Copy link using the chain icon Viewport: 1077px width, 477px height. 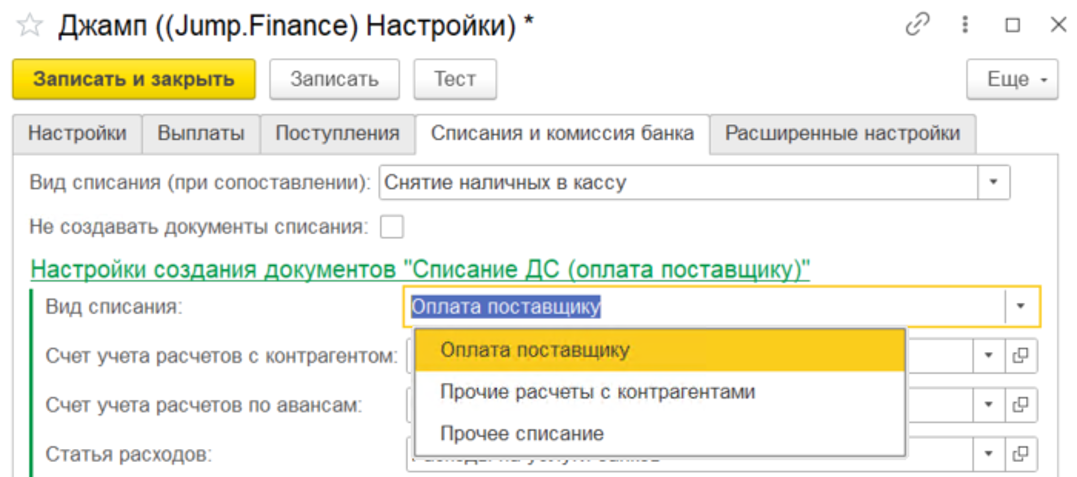(x=917, y=26)
